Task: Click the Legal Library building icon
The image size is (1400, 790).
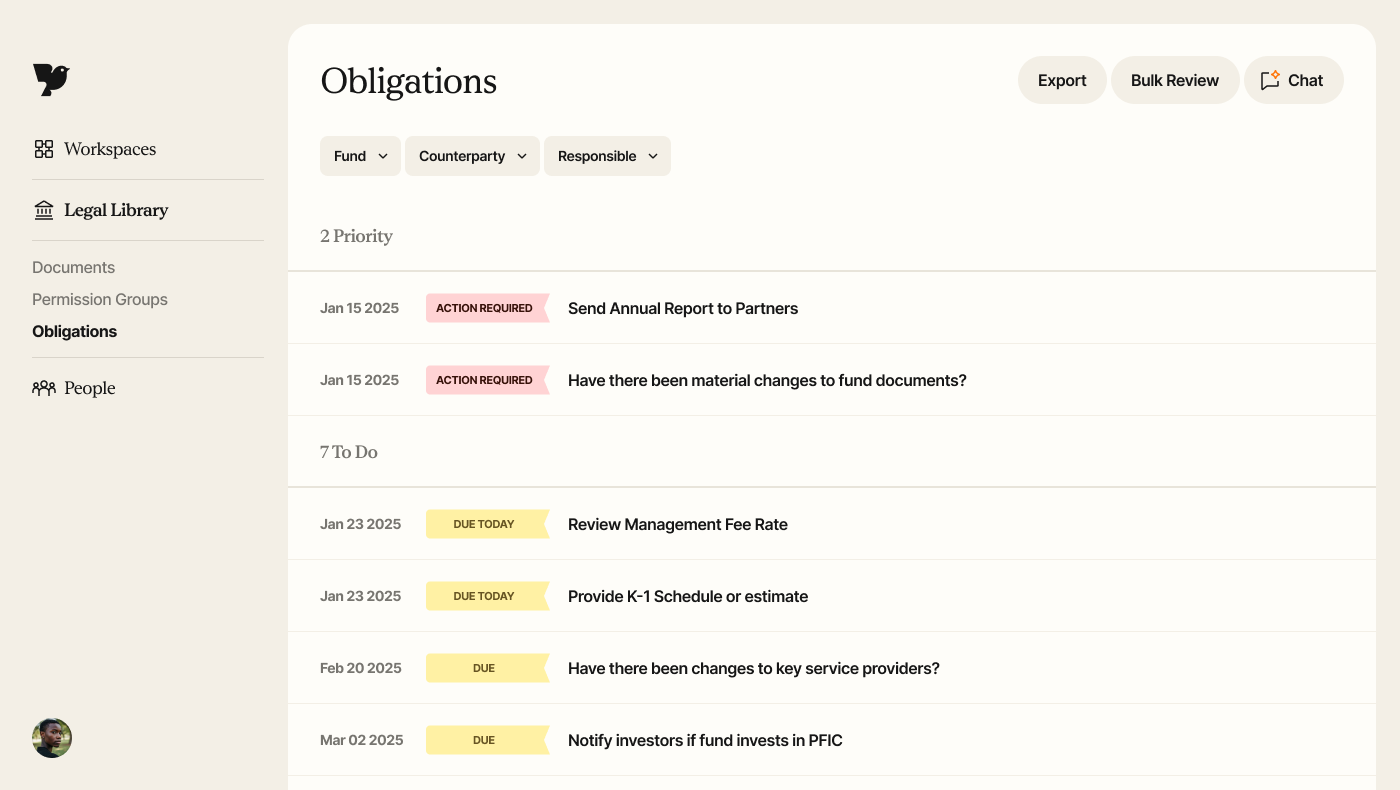Action: (x=44, y=210)
